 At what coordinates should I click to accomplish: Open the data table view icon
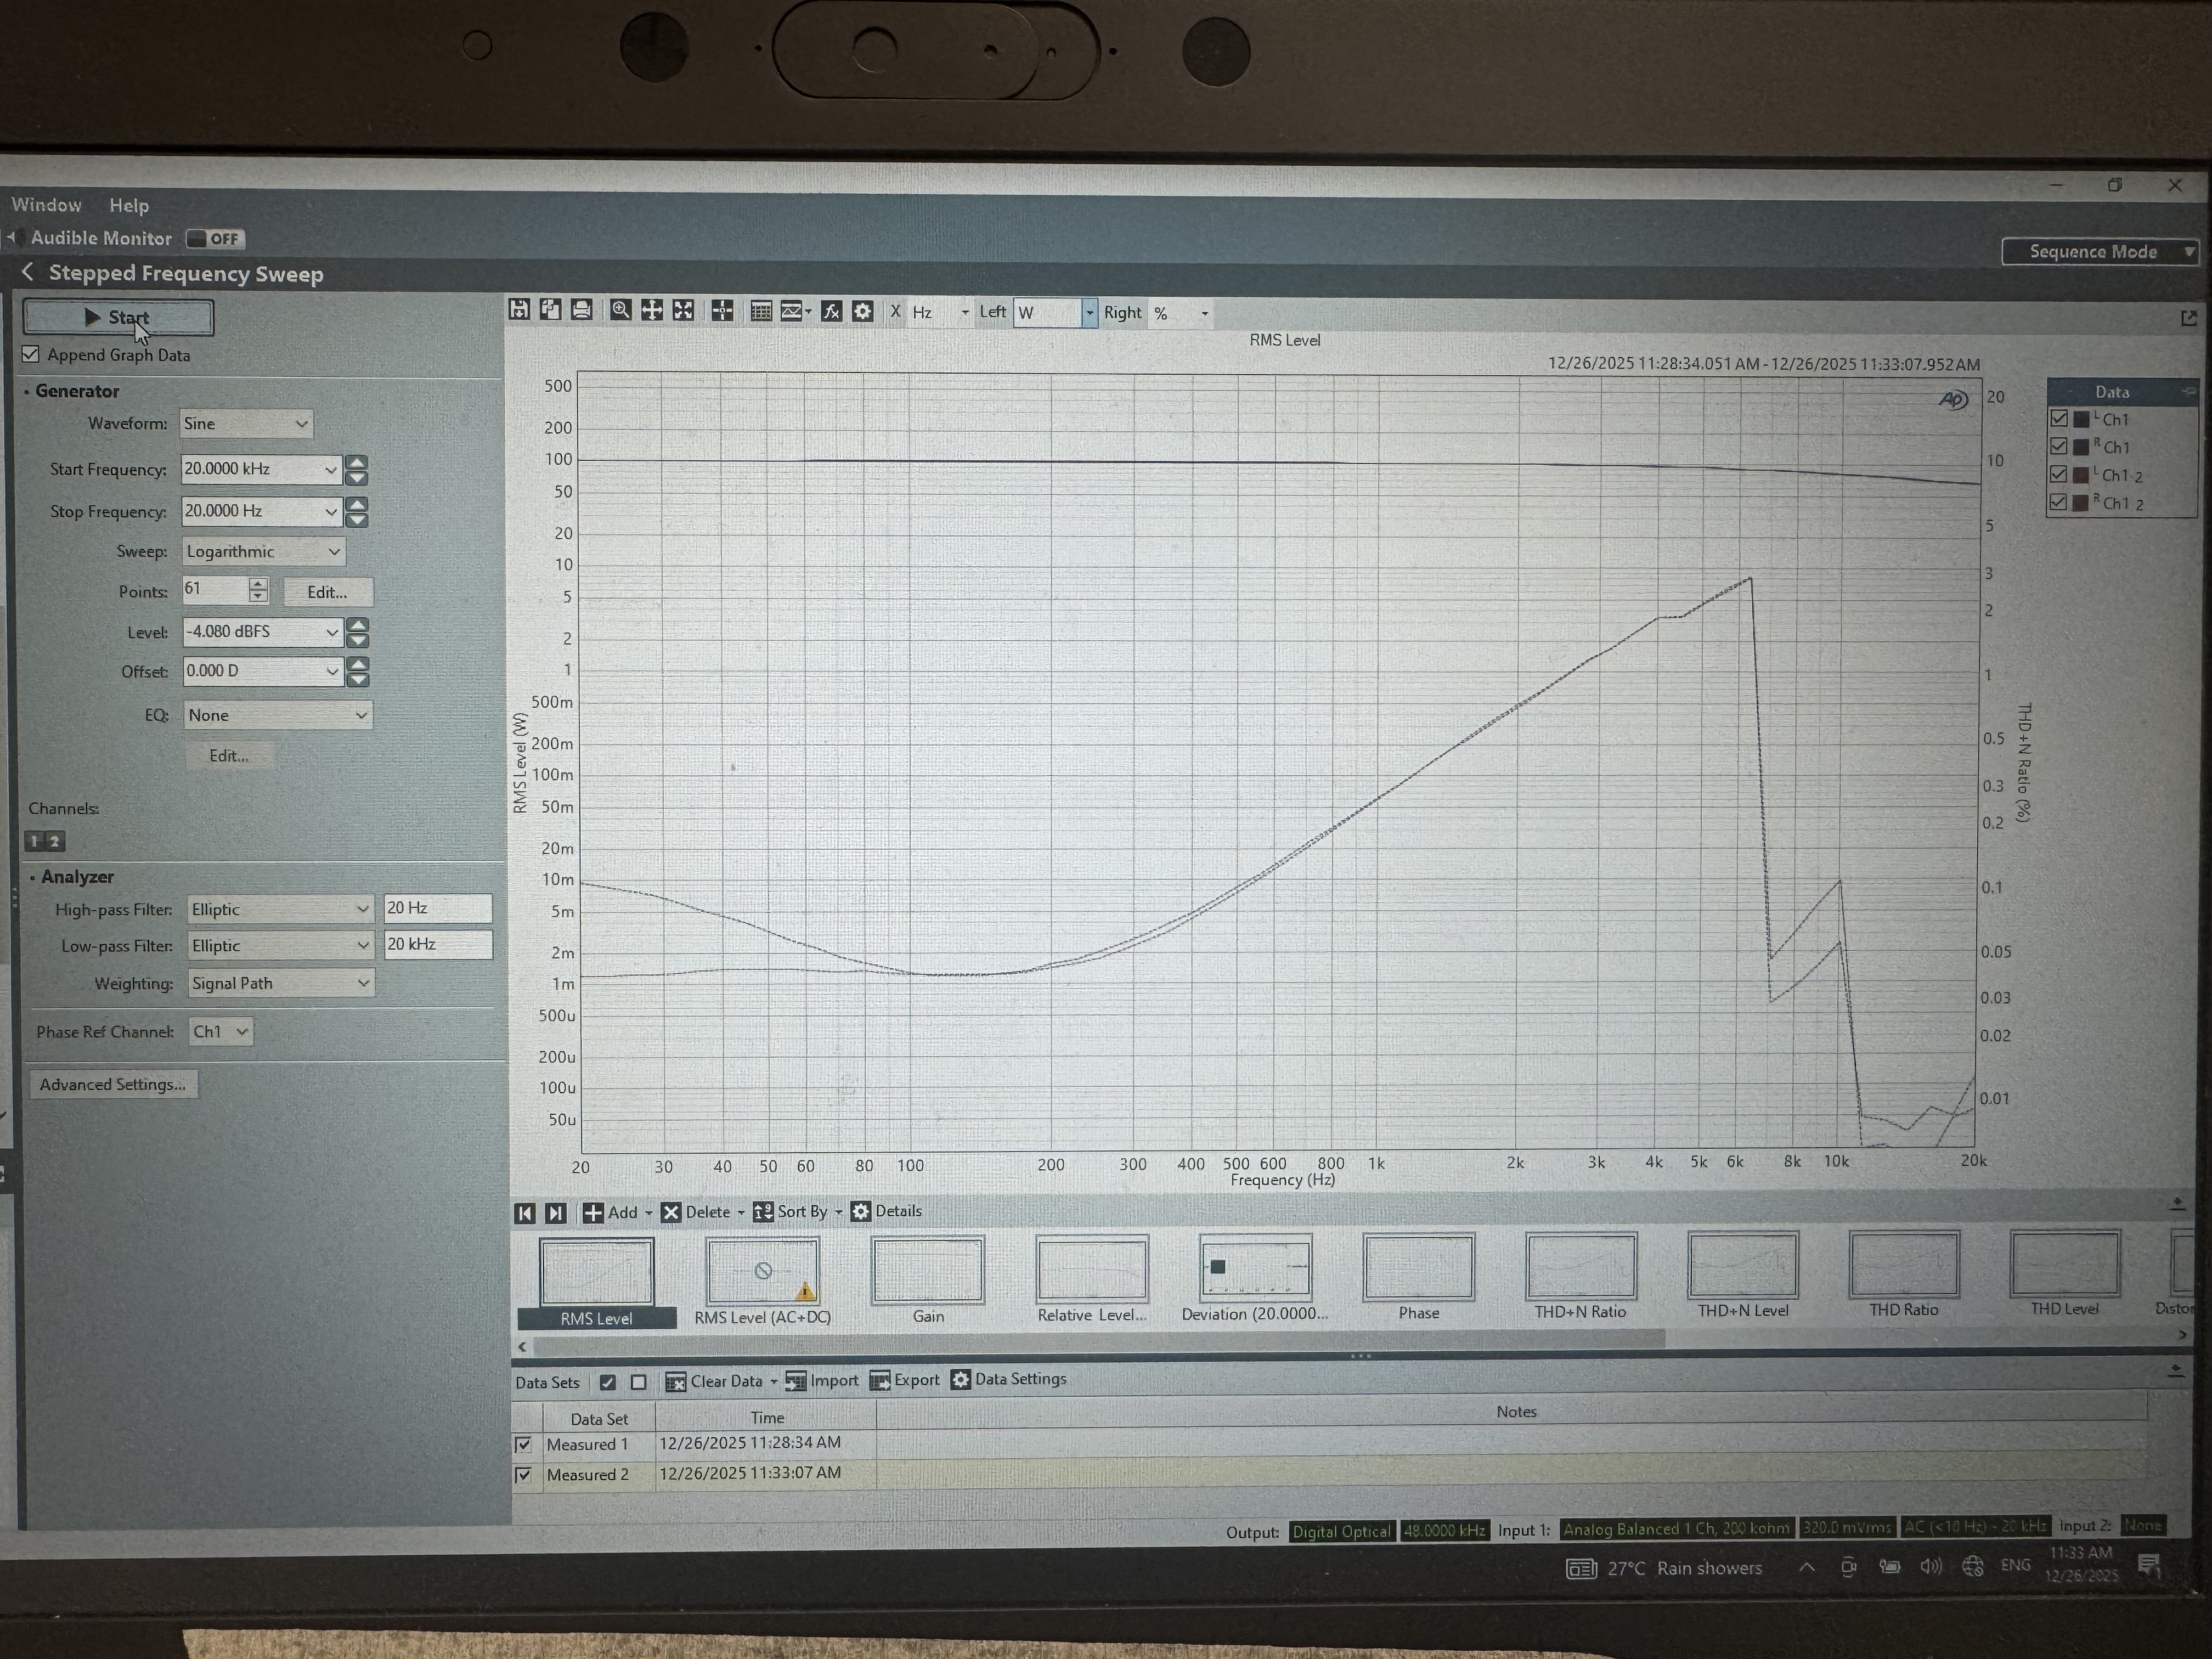click(x=761, y=311)
